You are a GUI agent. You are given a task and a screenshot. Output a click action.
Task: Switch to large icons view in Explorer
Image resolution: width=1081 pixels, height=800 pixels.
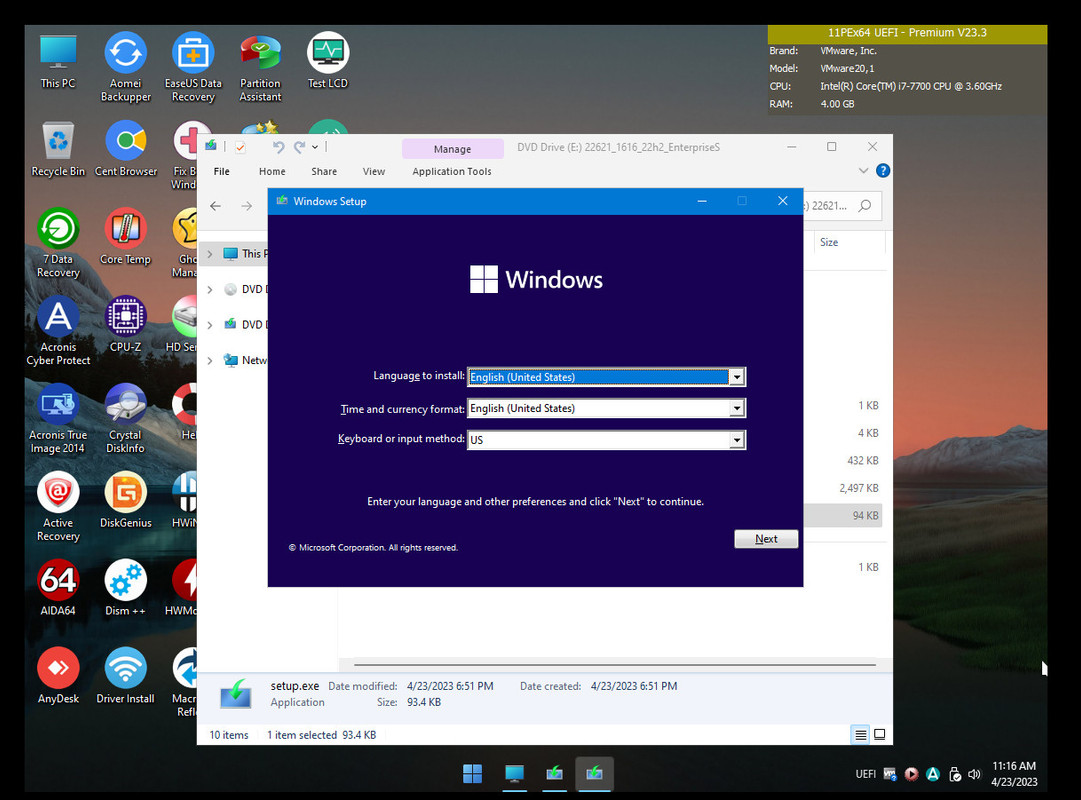pyautogui.click(x=880, y=734)
